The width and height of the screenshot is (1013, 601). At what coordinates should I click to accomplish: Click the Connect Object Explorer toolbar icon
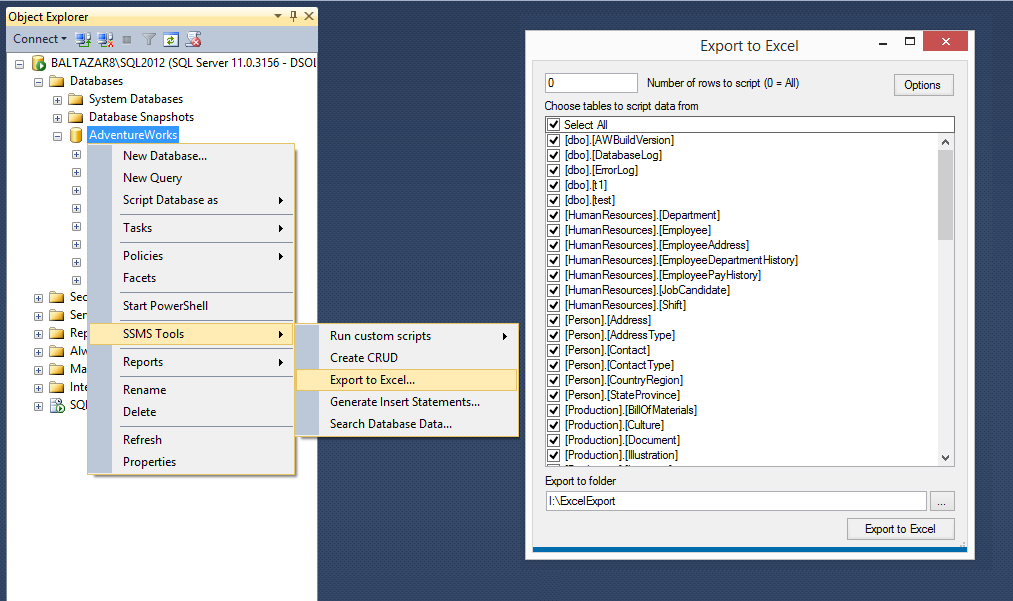click(83, 39)
